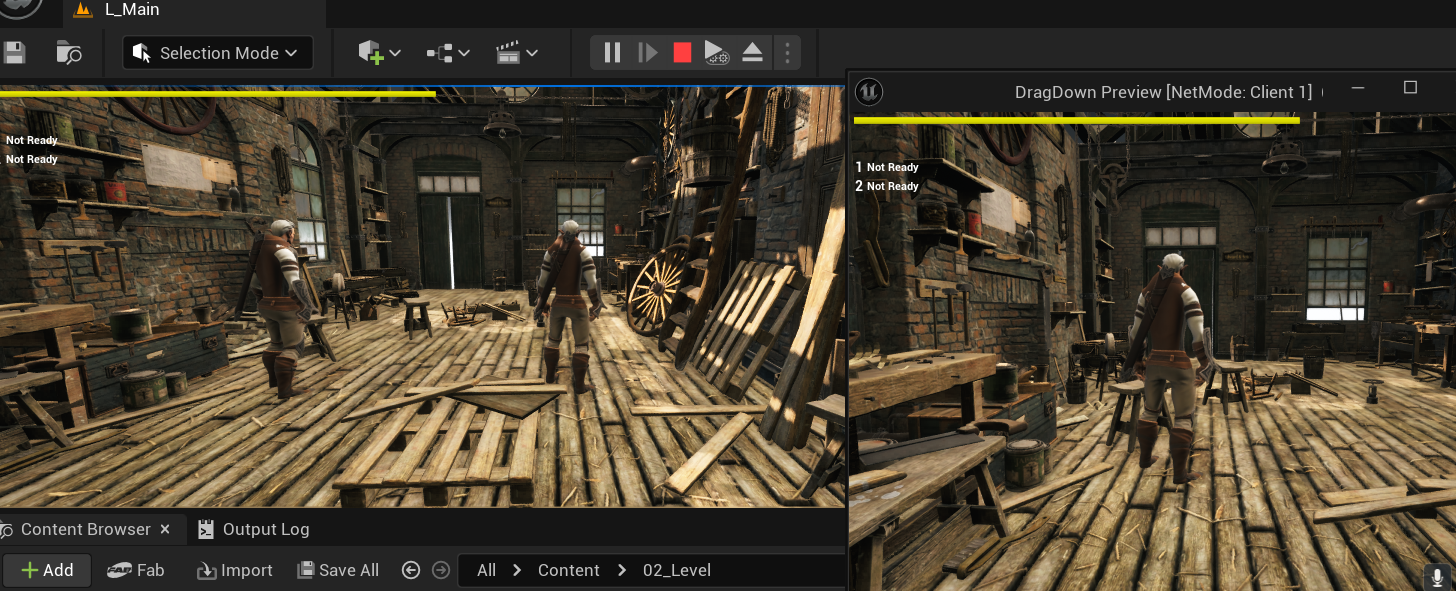Click the first Not Ready label in main viewport
Viewport: 1456px width, 591px height.
pyautogui.click(x=32, y=141)
